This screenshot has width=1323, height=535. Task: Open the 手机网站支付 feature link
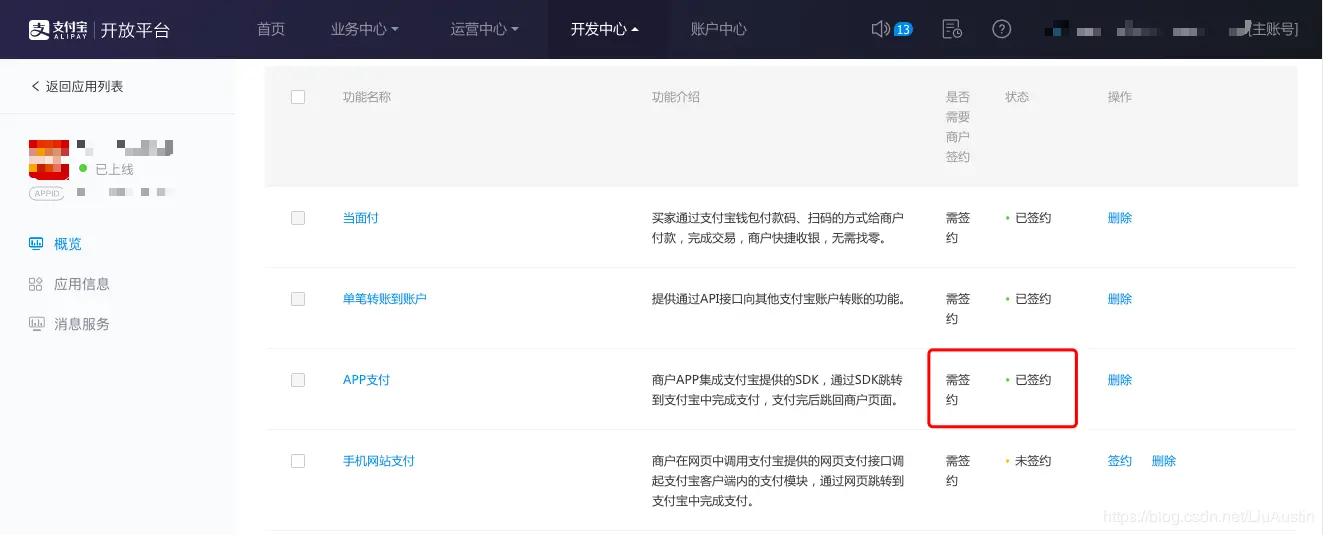(x=379, y=461)
